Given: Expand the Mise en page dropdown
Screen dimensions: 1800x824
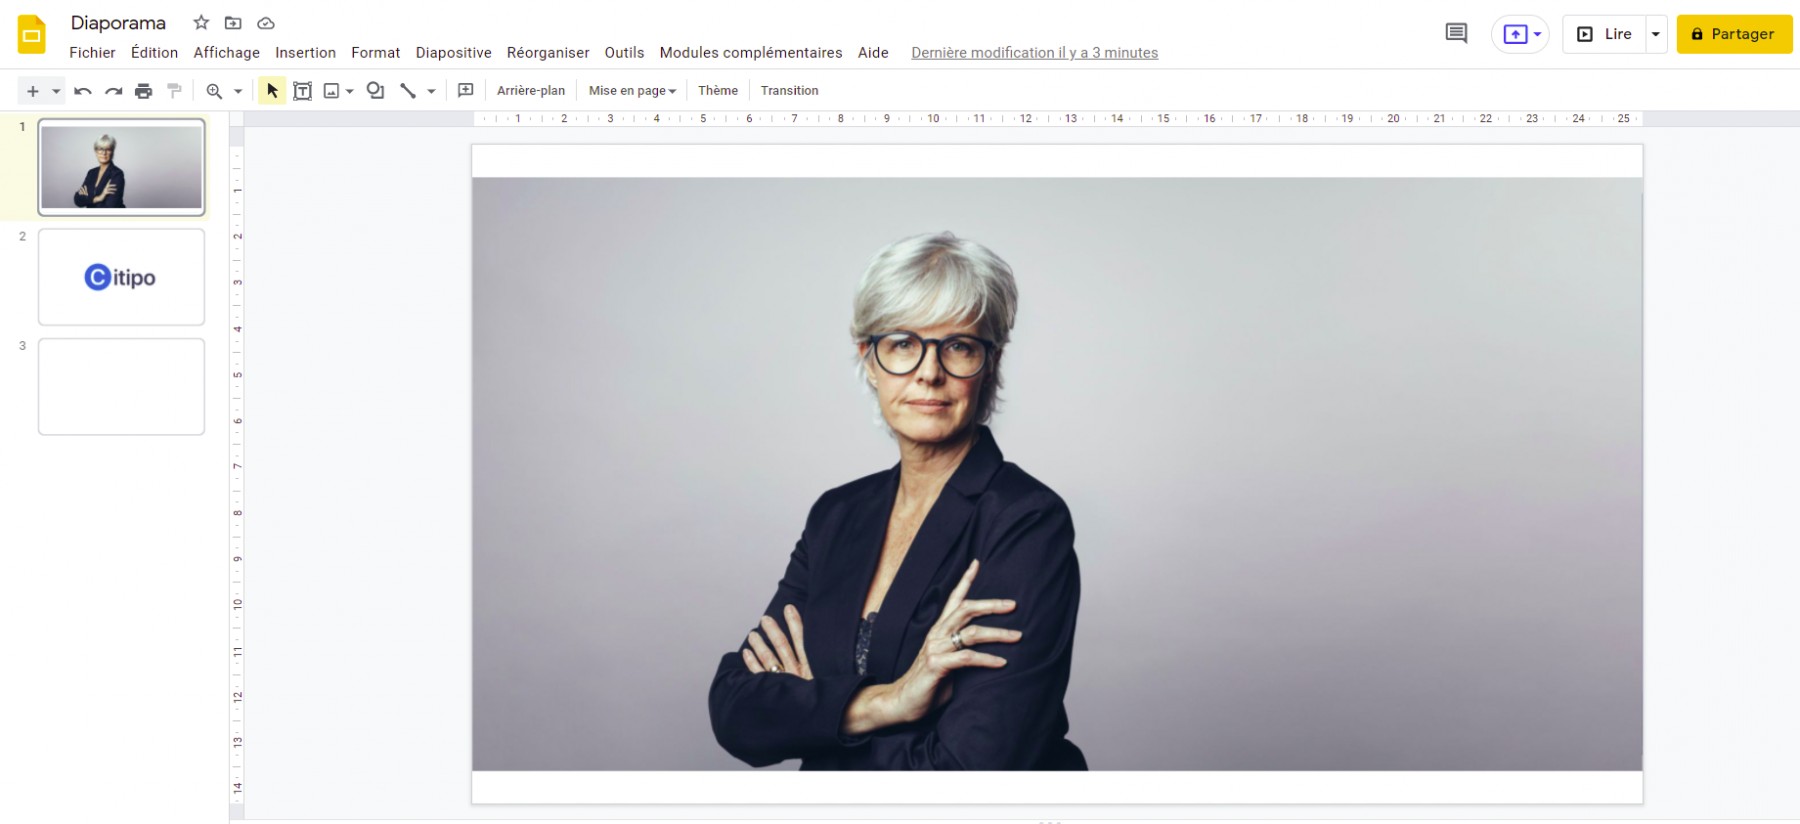Looking at the screenshot, I should click(x=632, y=91).
